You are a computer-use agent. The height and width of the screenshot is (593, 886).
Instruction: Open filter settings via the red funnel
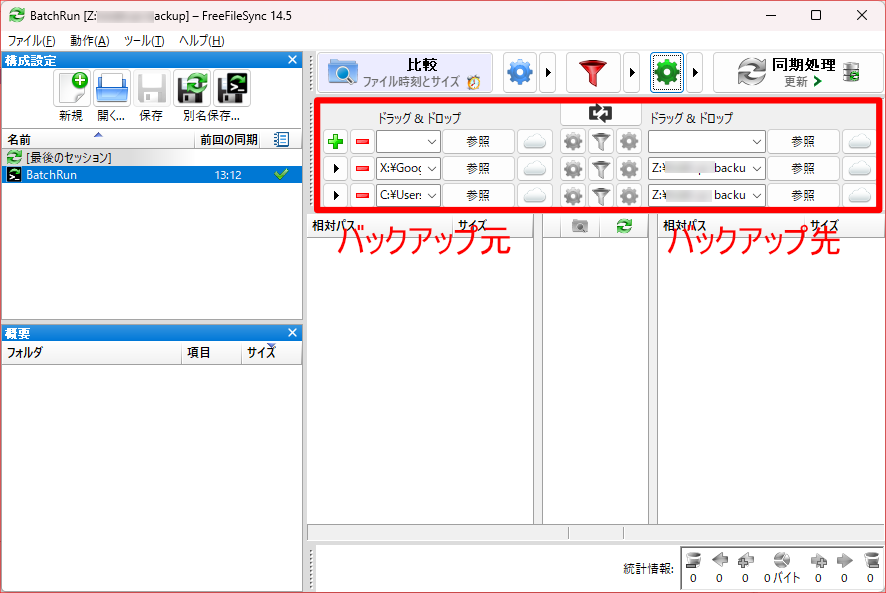(x=593, y=73)
